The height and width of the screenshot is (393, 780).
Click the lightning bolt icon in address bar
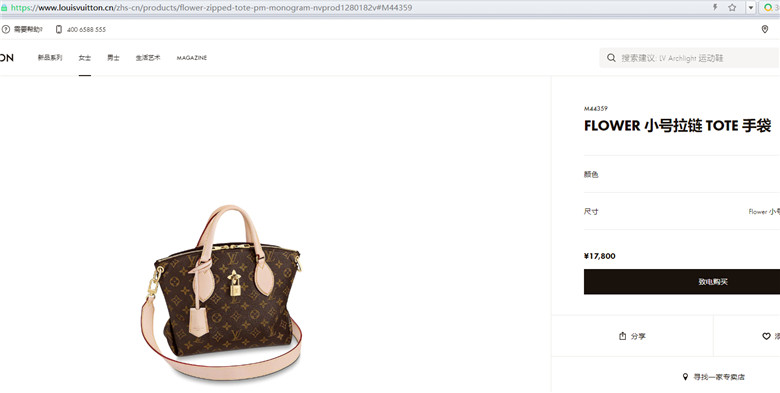click(x=715, y=7)
